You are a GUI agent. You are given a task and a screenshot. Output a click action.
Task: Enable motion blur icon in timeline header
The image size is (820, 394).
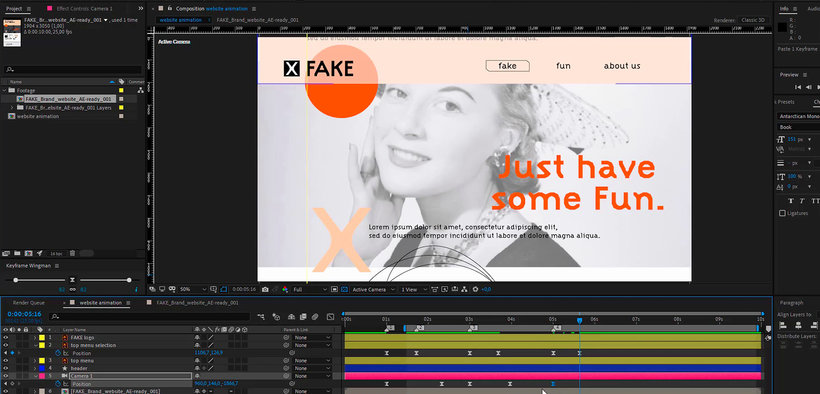[x=315, y=317]
